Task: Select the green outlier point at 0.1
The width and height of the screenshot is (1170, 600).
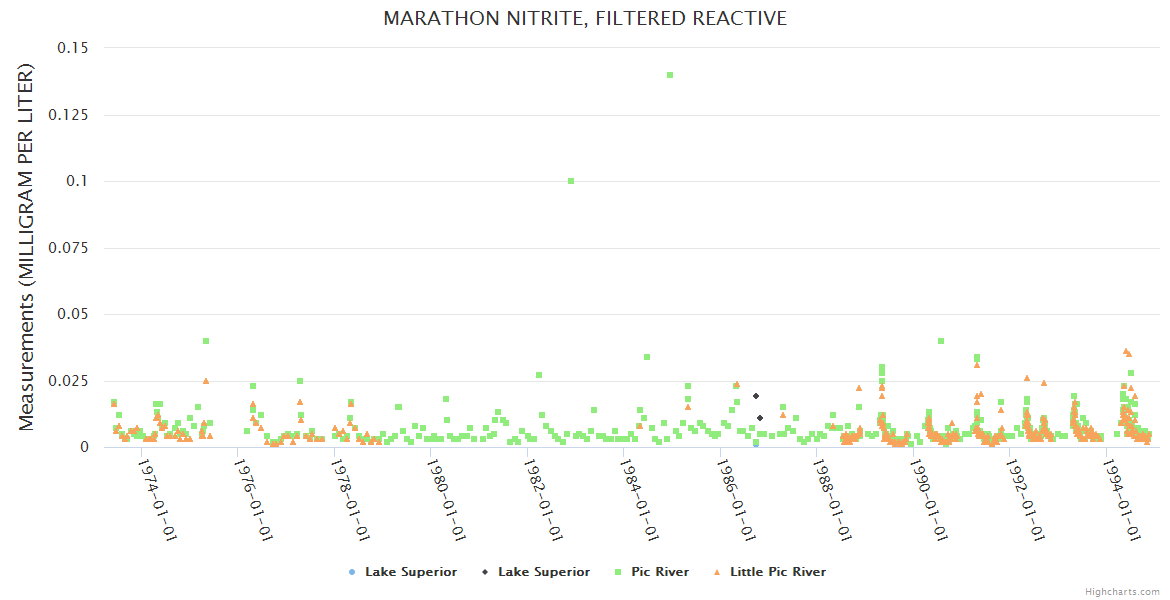Action: point(571,181)
